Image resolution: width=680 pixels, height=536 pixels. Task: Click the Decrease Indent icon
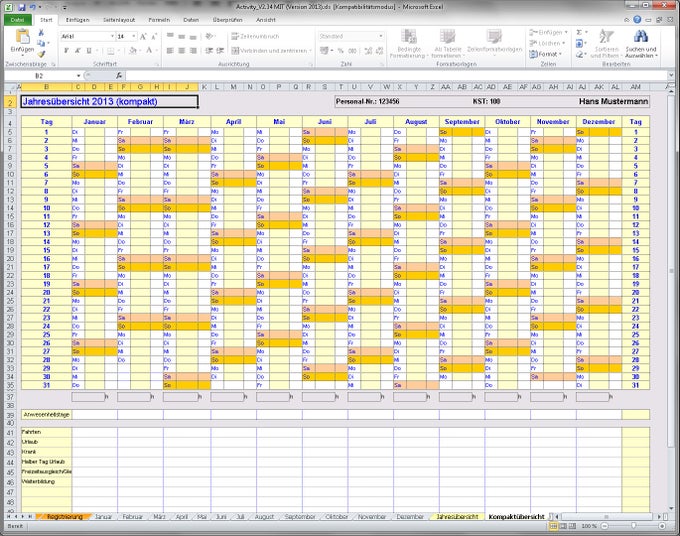209,51
